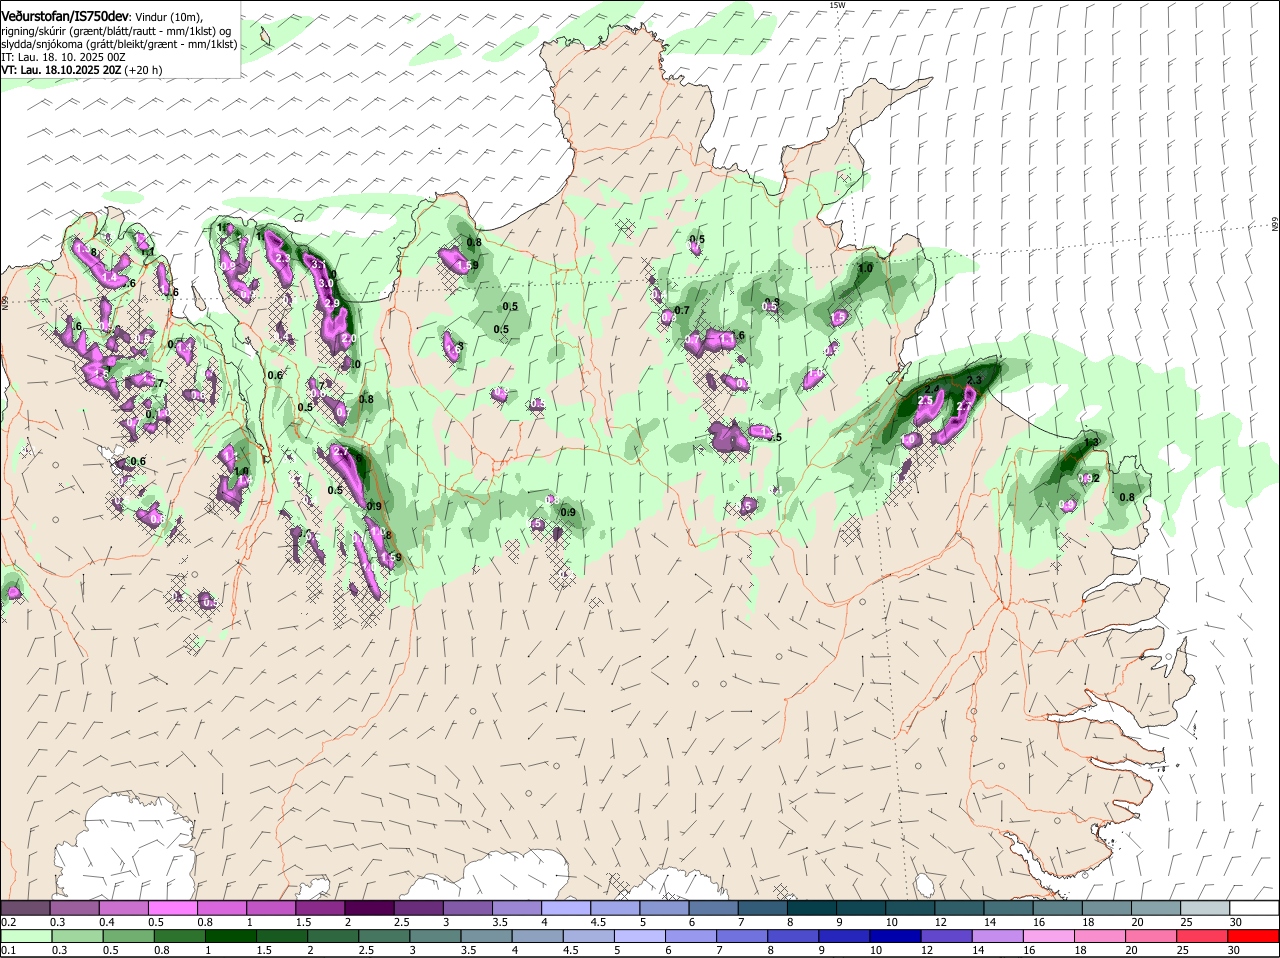Pick the darkest purple snow swatch between 2 and 2.5

(x=369, y=907)
